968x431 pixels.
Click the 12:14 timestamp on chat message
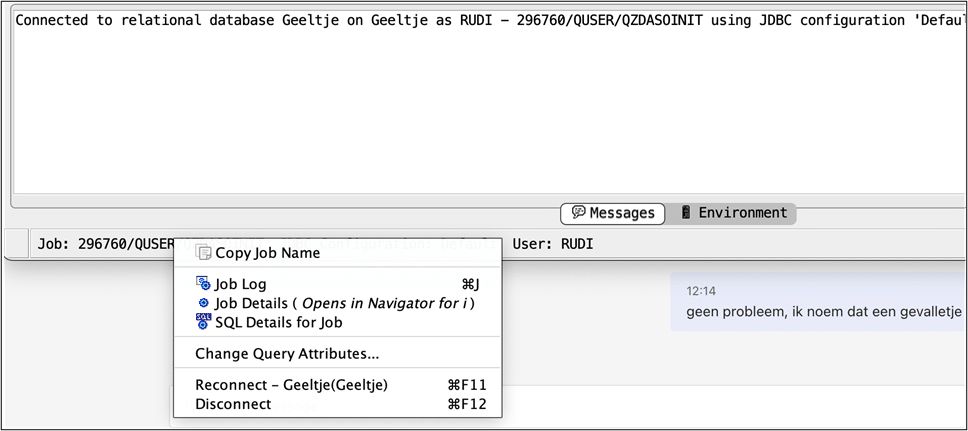(x=701, y=291)
